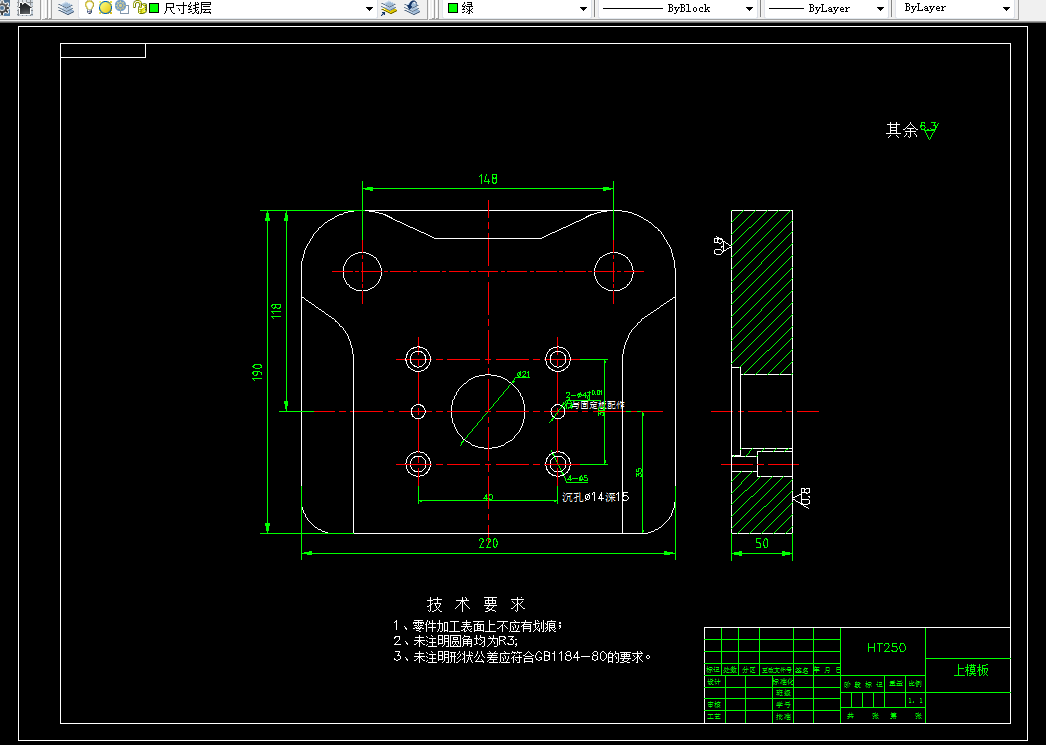
Task: Toggle freeze in current viewport icon
Action: pyautogui.click(x=122, y=8)
